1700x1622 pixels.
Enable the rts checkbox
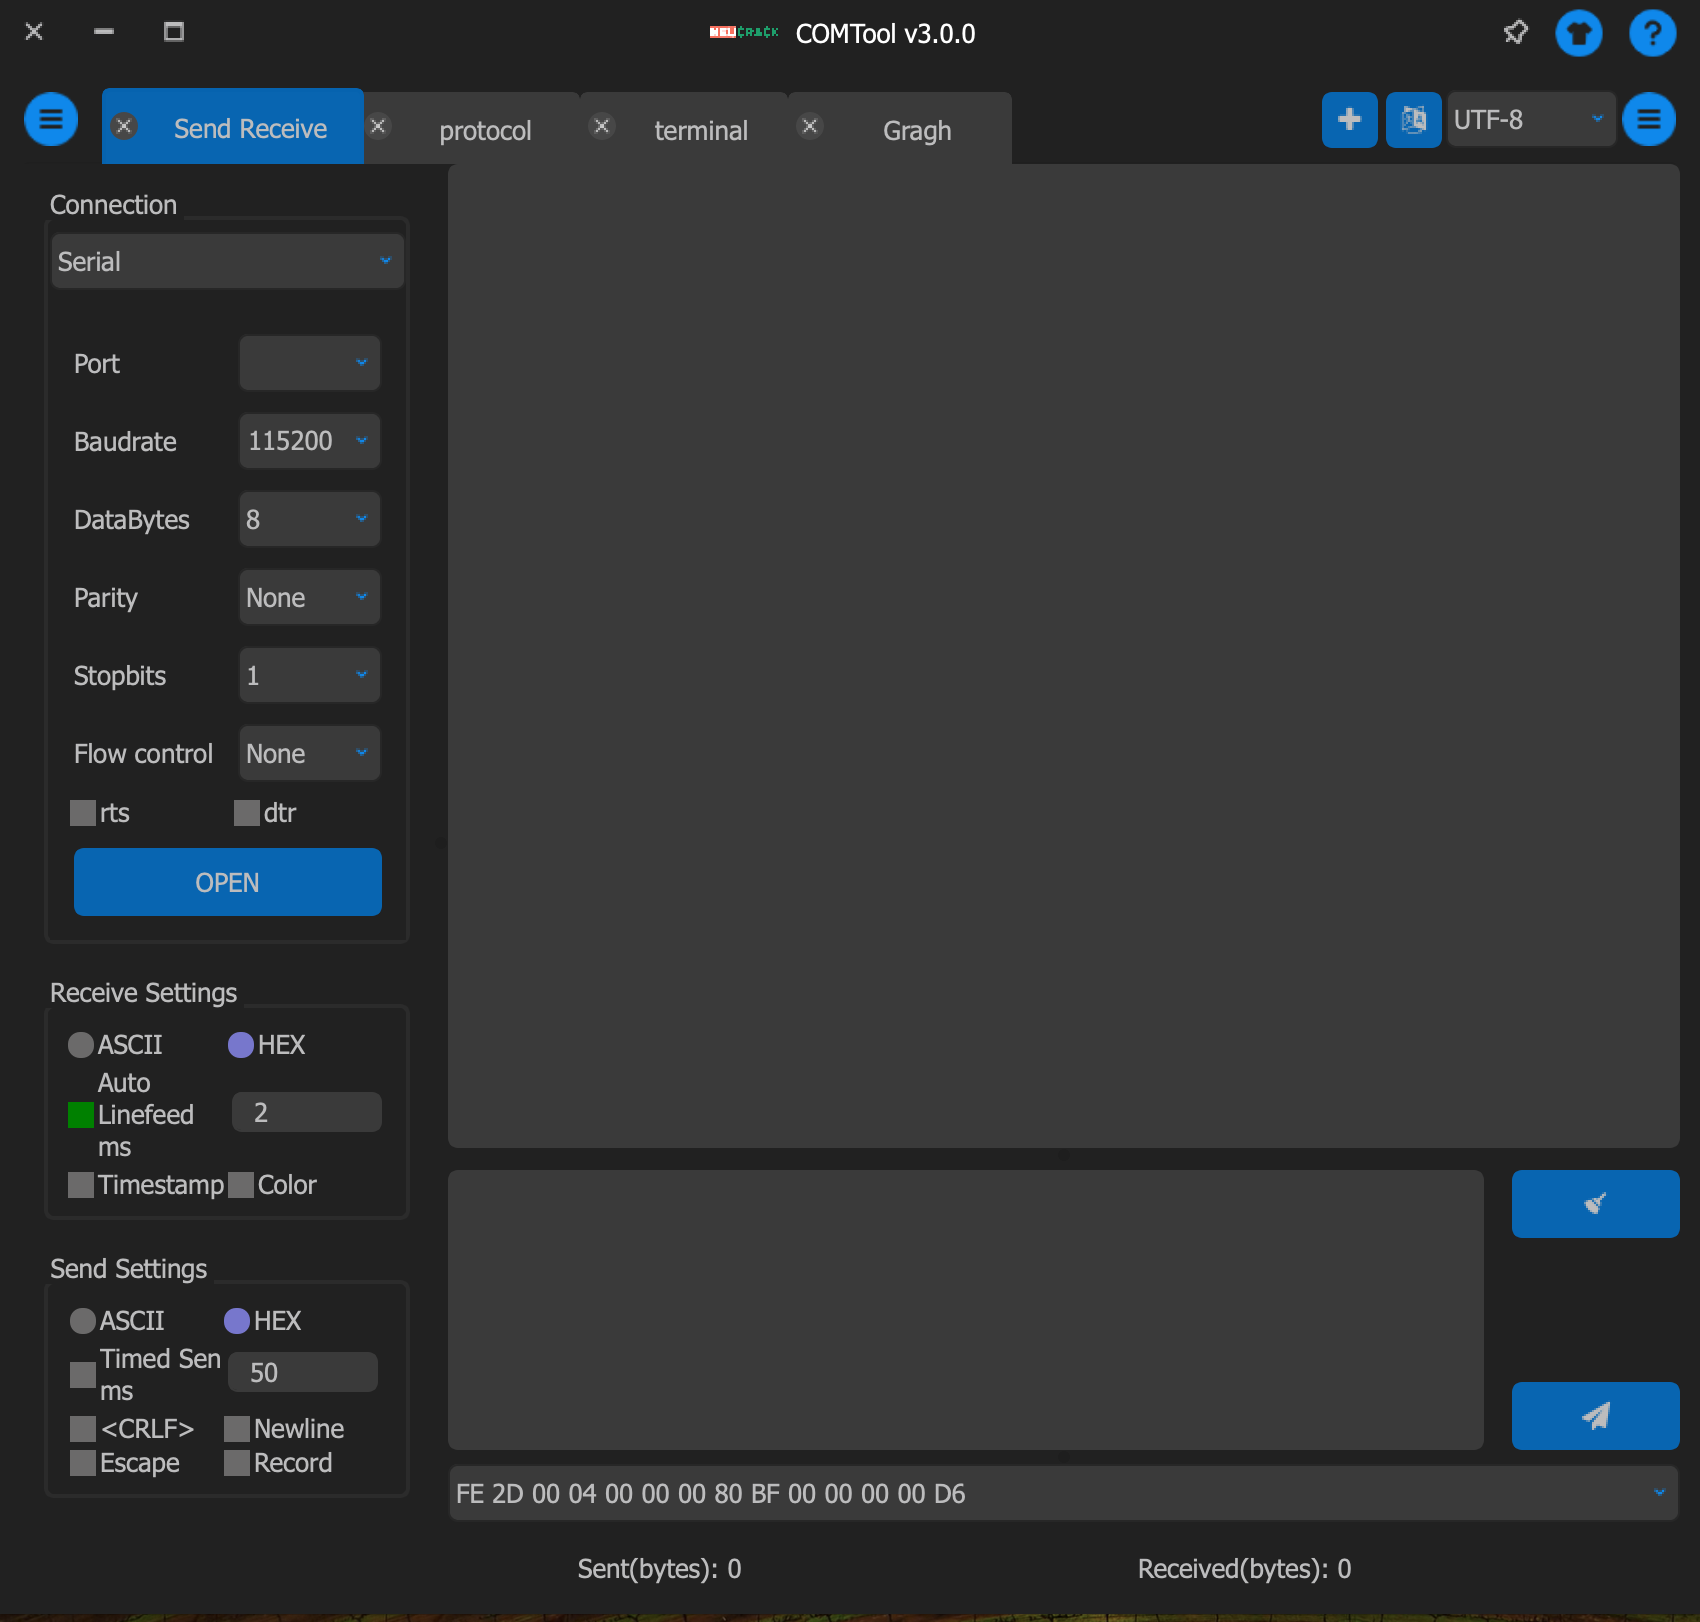point(83,813)
